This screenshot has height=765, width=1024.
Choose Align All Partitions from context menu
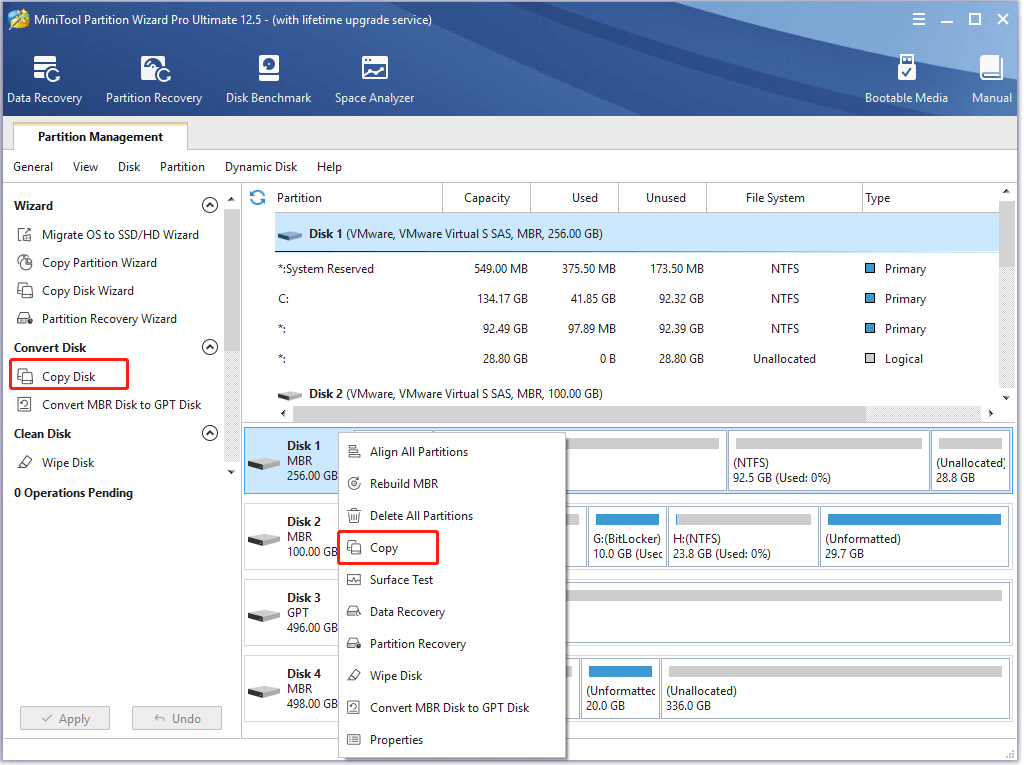(x=452, y=451)
